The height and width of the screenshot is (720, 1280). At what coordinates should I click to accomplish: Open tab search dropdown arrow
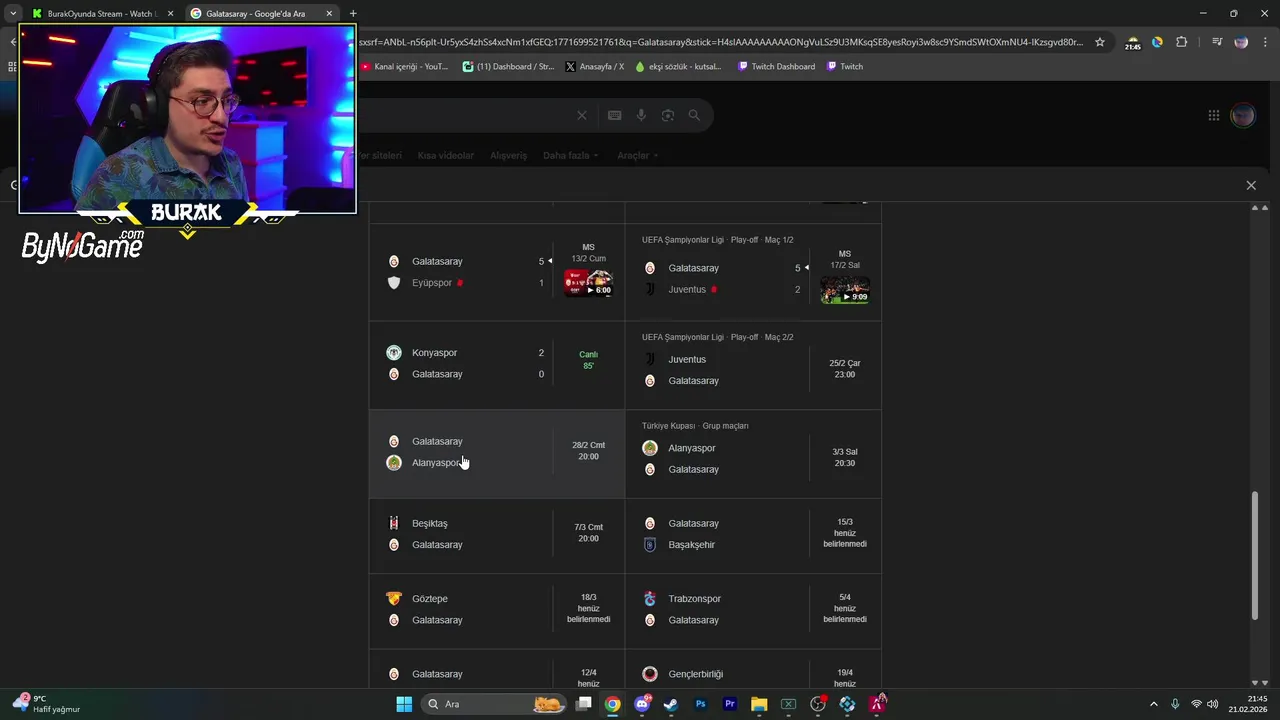point(12,13)
